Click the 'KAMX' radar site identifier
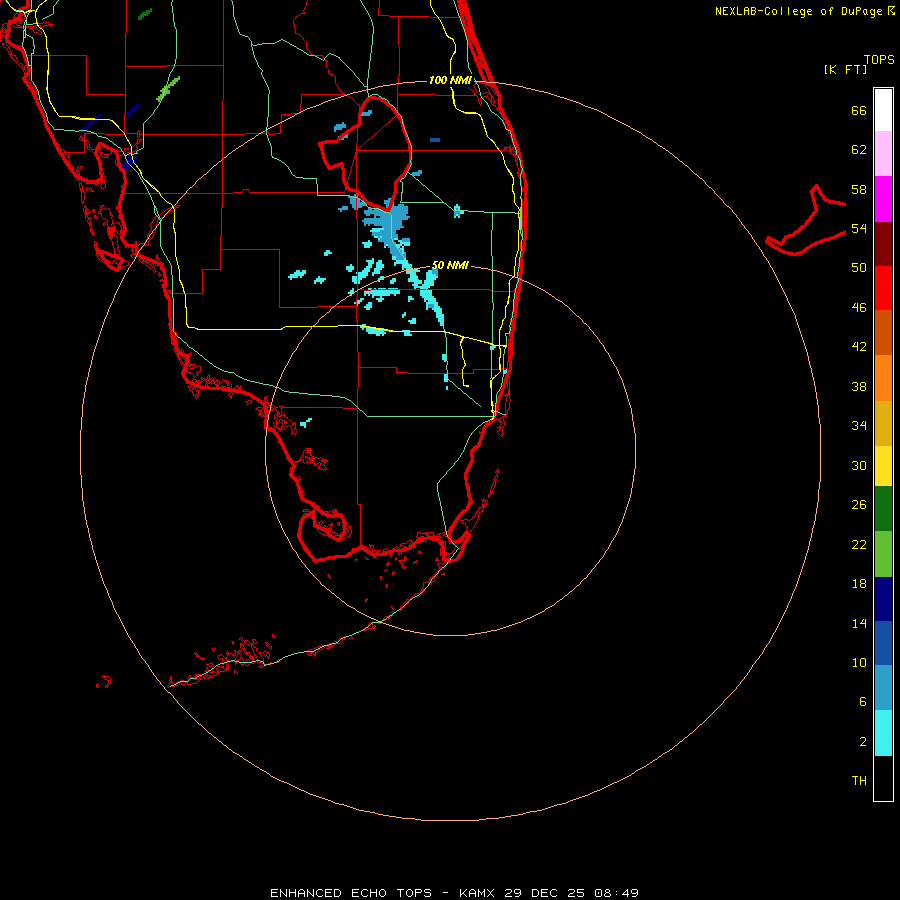 pyautogui.click(x=478, y=893)
